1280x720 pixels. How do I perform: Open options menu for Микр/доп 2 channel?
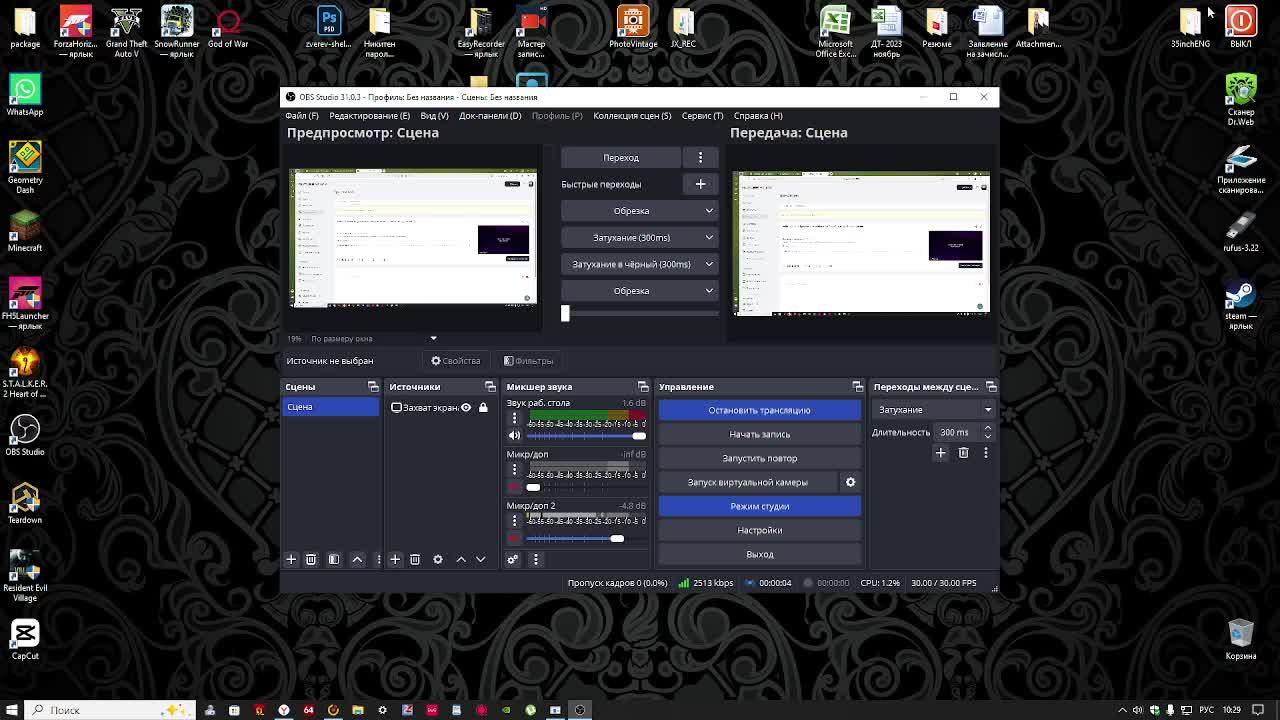click(x=514, y=521)
